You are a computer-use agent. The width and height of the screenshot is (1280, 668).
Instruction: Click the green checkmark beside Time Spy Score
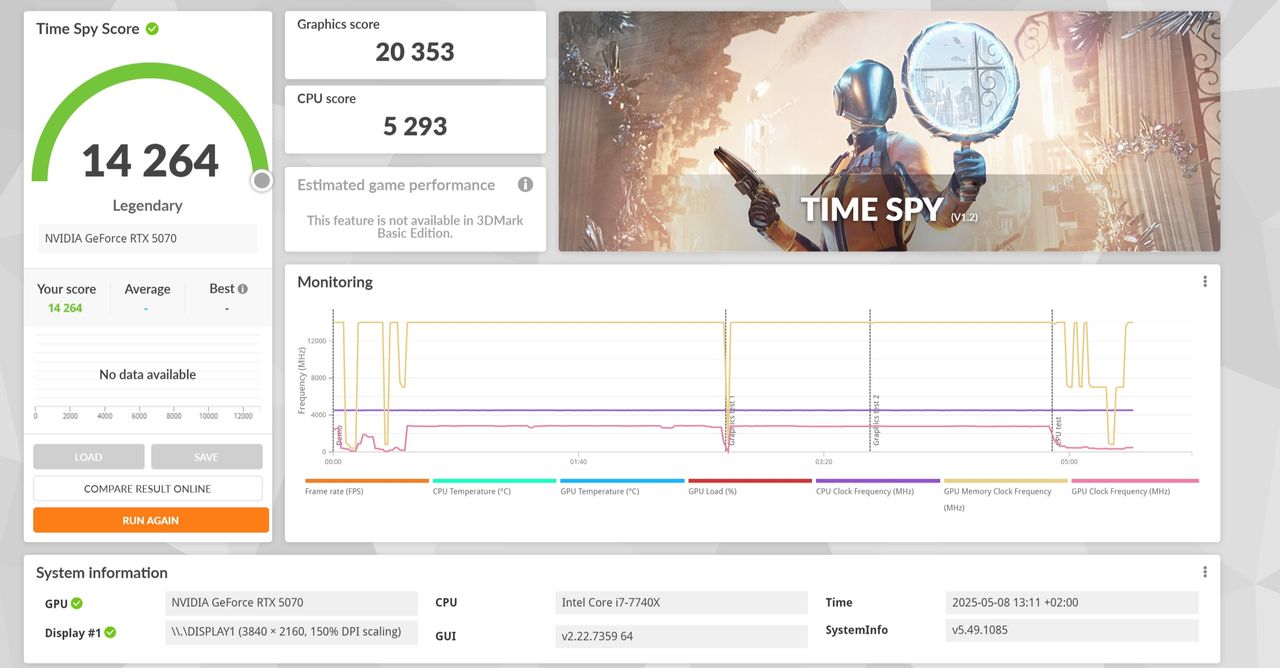coord(152,29)
